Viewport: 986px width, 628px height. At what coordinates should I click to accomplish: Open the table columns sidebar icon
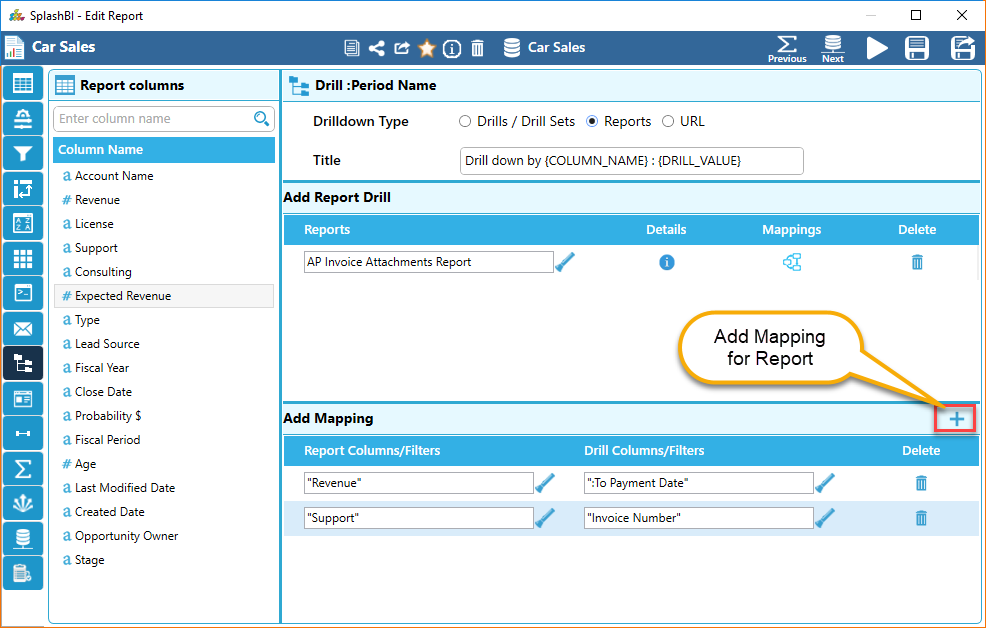(x=23, y=83)
